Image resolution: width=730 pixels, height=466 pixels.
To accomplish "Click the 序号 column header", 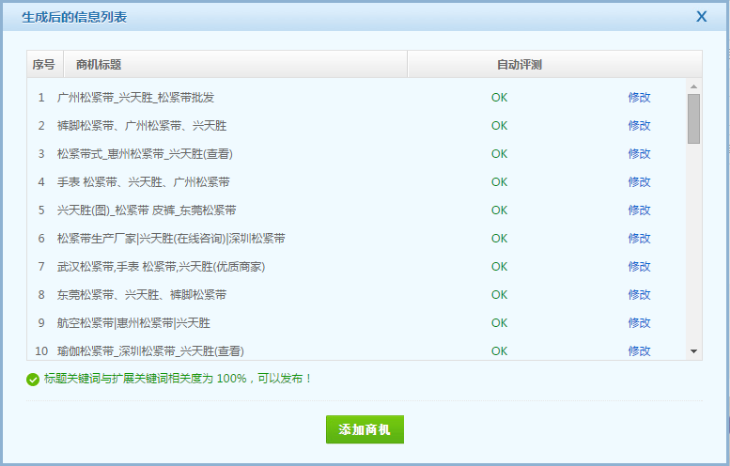I will click(43, 65).
